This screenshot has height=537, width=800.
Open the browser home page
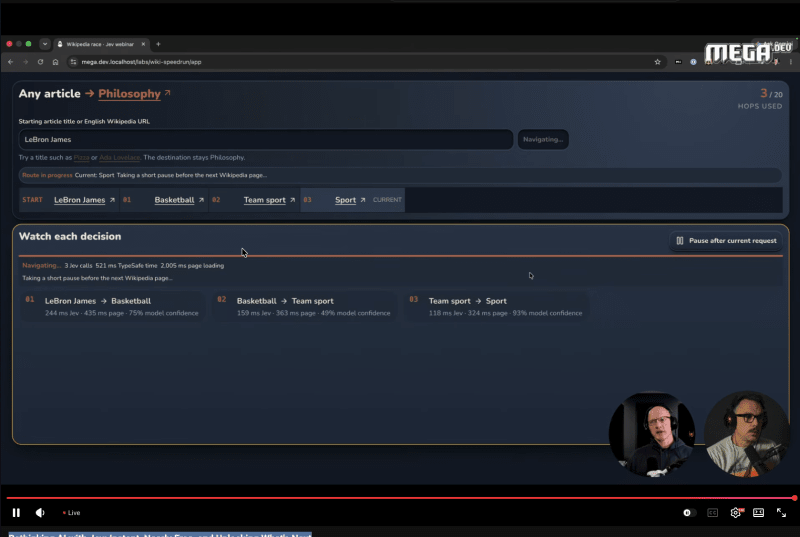click(55, 62)
